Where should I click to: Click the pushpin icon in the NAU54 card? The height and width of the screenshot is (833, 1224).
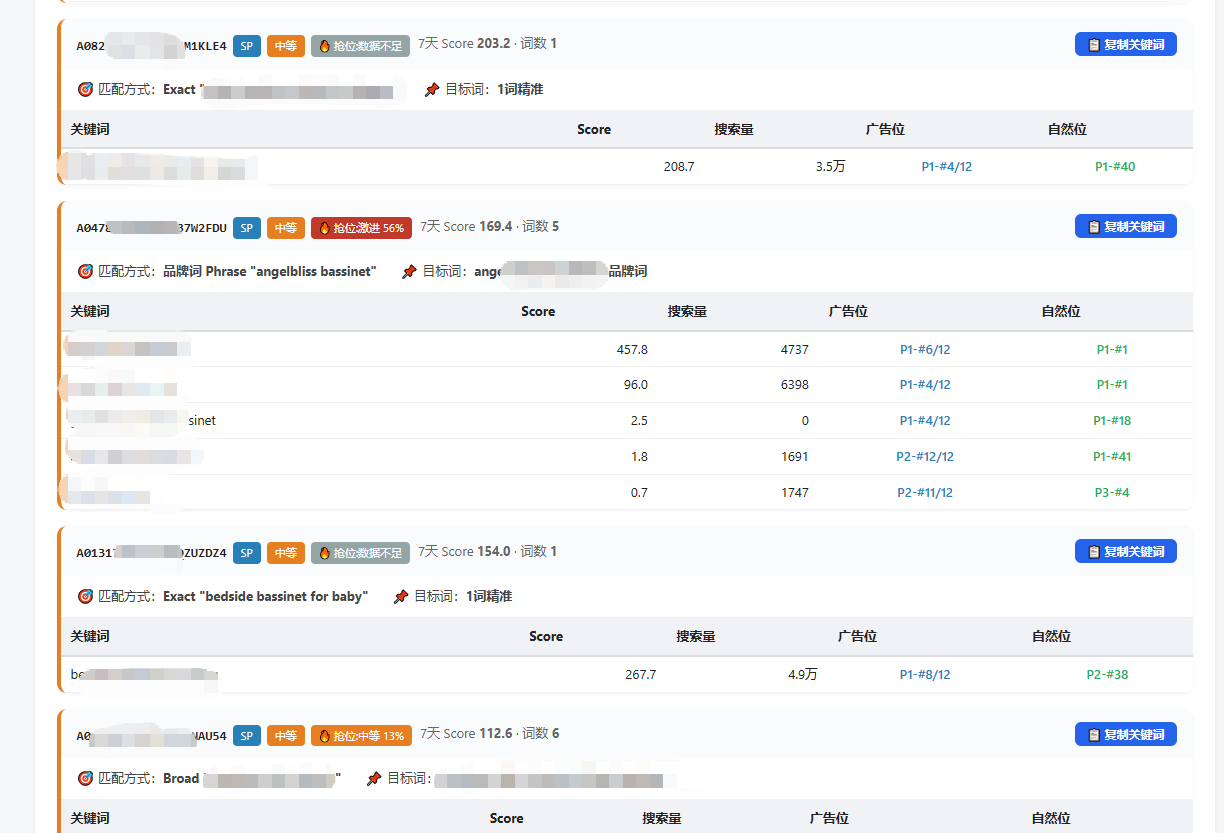point(374,778)
